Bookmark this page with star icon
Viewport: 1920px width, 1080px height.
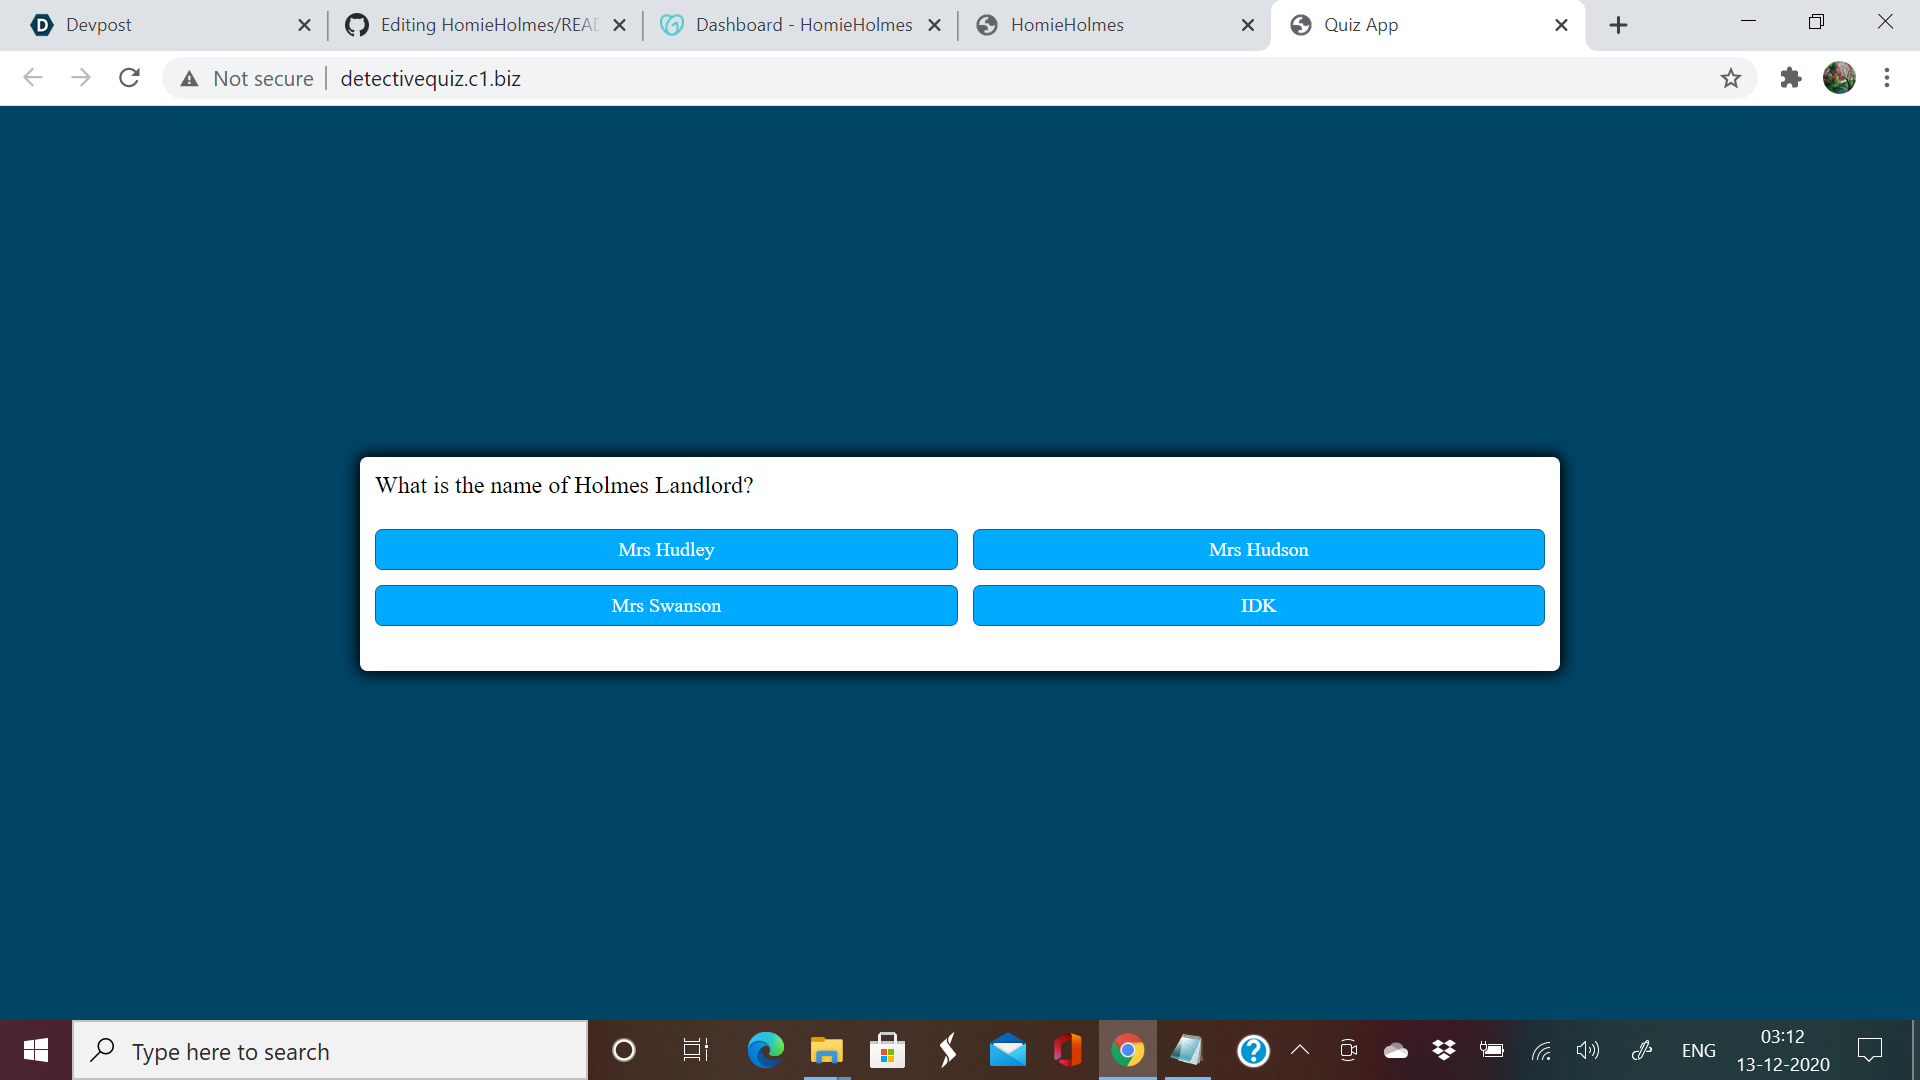click(x=1731, y=78)
